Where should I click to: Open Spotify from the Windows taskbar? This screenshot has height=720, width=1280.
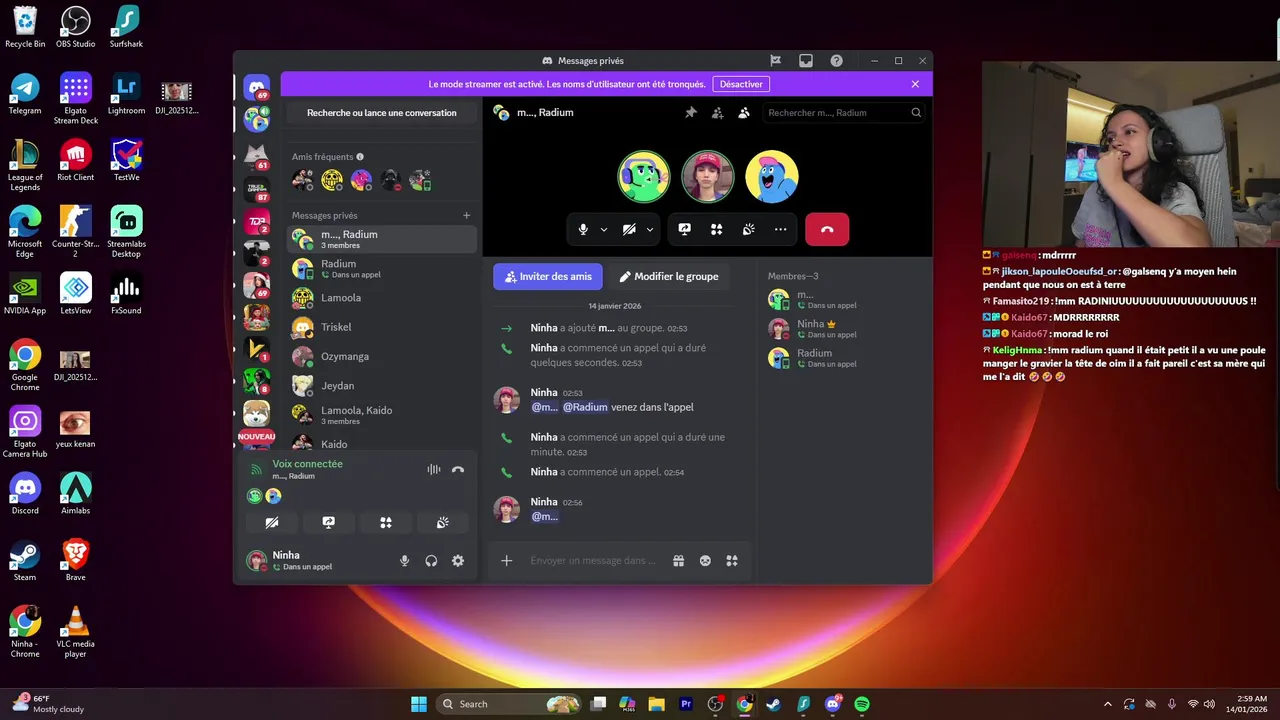coord(862,704)
